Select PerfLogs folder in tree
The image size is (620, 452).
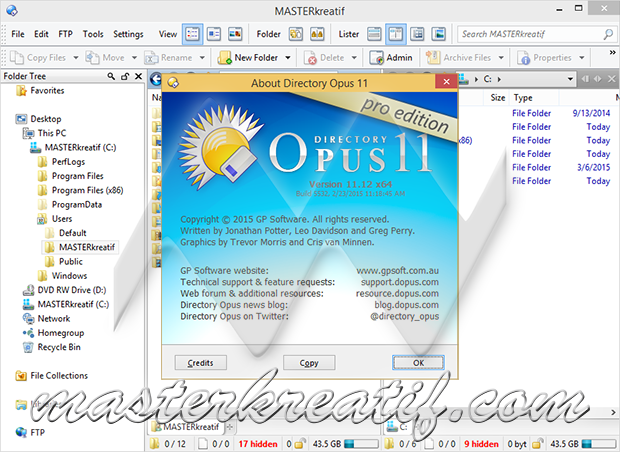[x=68, y=162]
